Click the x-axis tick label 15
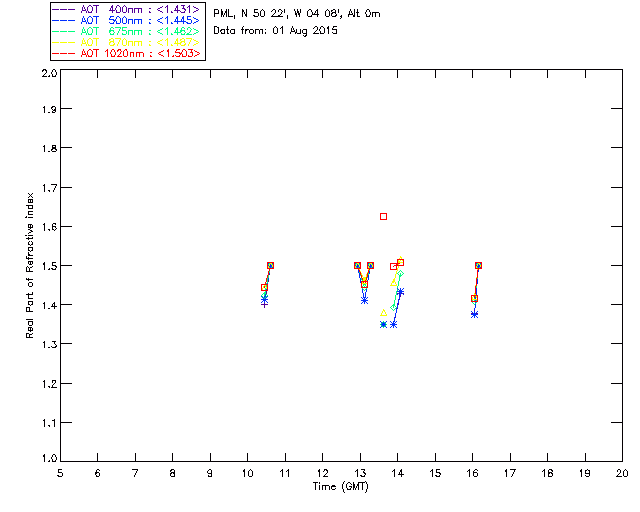 (435, 473)
